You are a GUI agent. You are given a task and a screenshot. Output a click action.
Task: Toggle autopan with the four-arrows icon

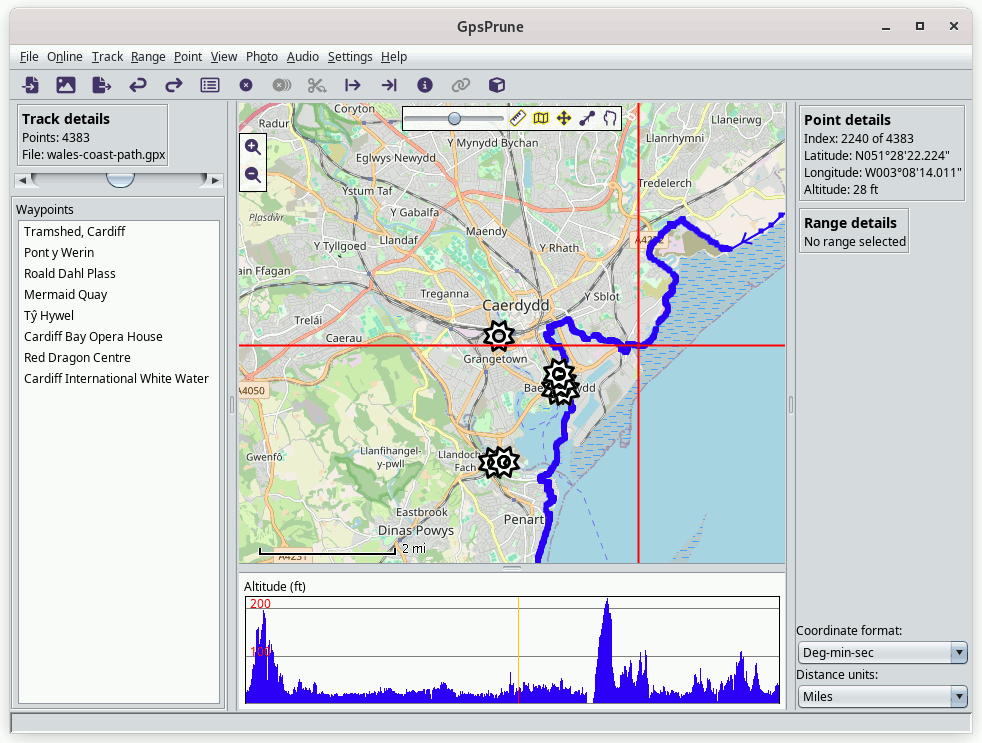pyautogui.click(x=564, y=118)
